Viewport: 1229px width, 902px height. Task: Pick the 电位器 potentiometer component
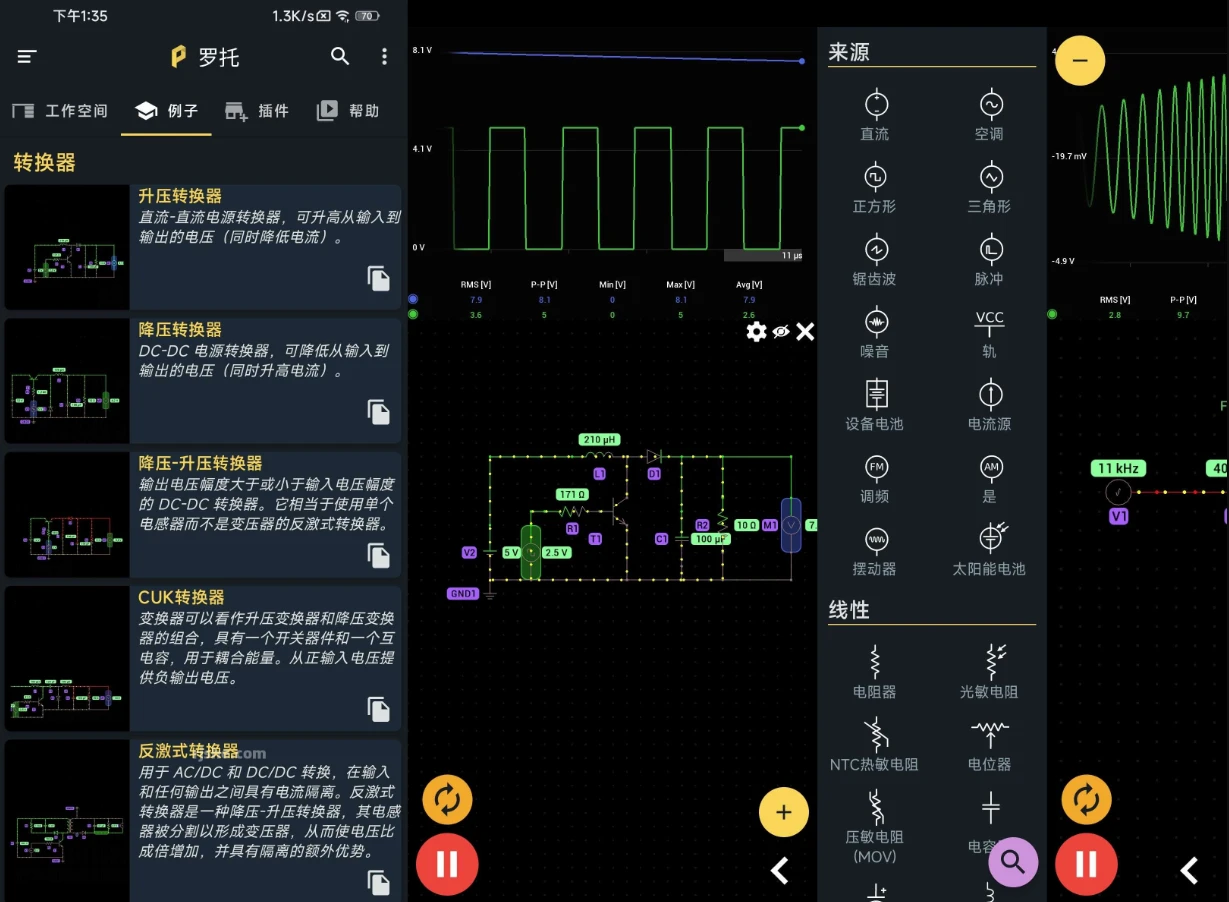coord(989,745)
